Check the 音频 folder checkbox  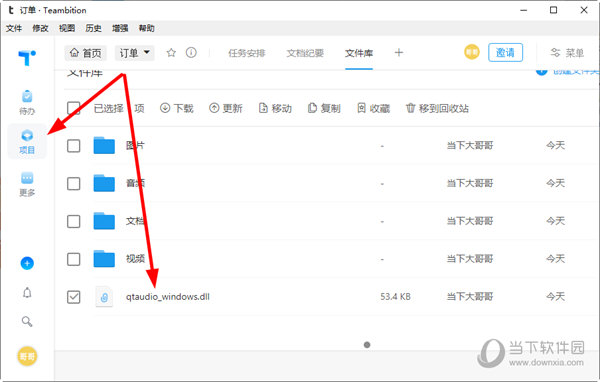coord(73,183)
